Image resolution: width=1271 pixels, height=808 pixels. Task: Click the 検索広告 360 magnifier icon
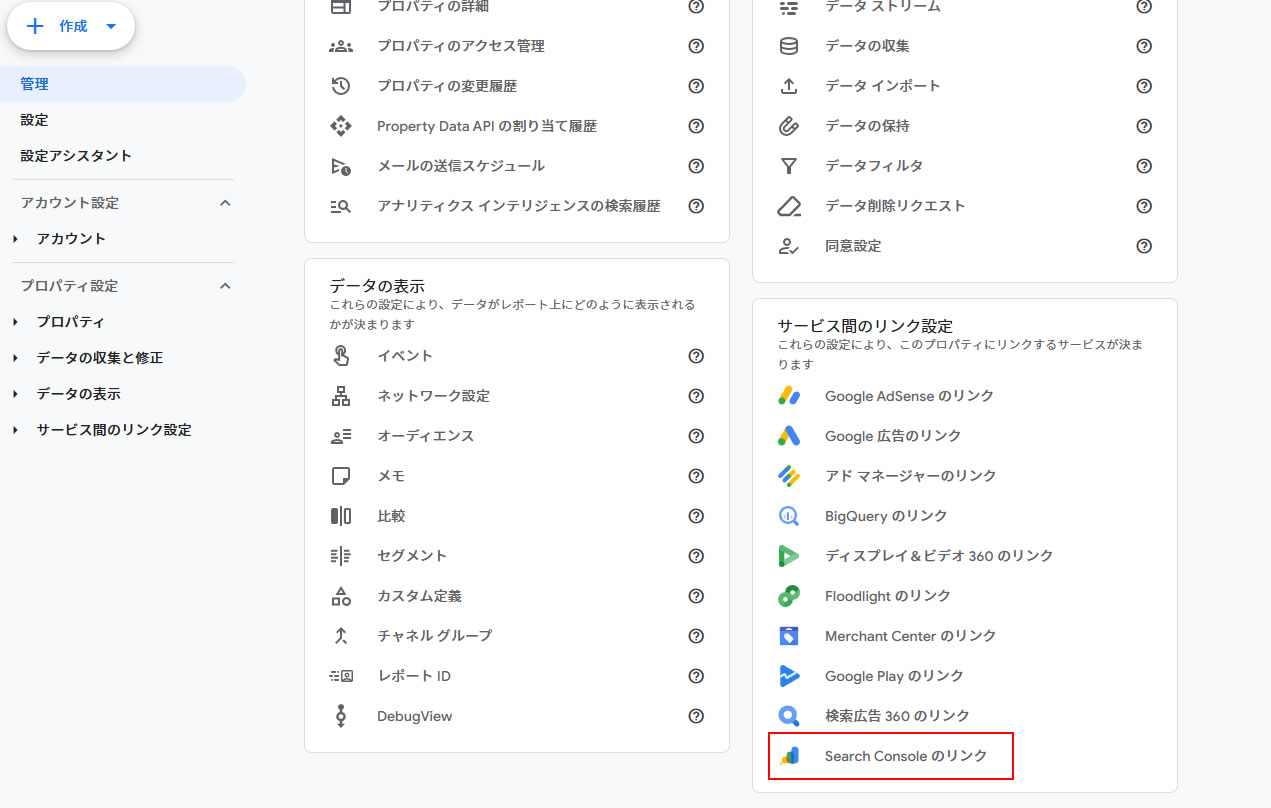[x=791, y=716]
